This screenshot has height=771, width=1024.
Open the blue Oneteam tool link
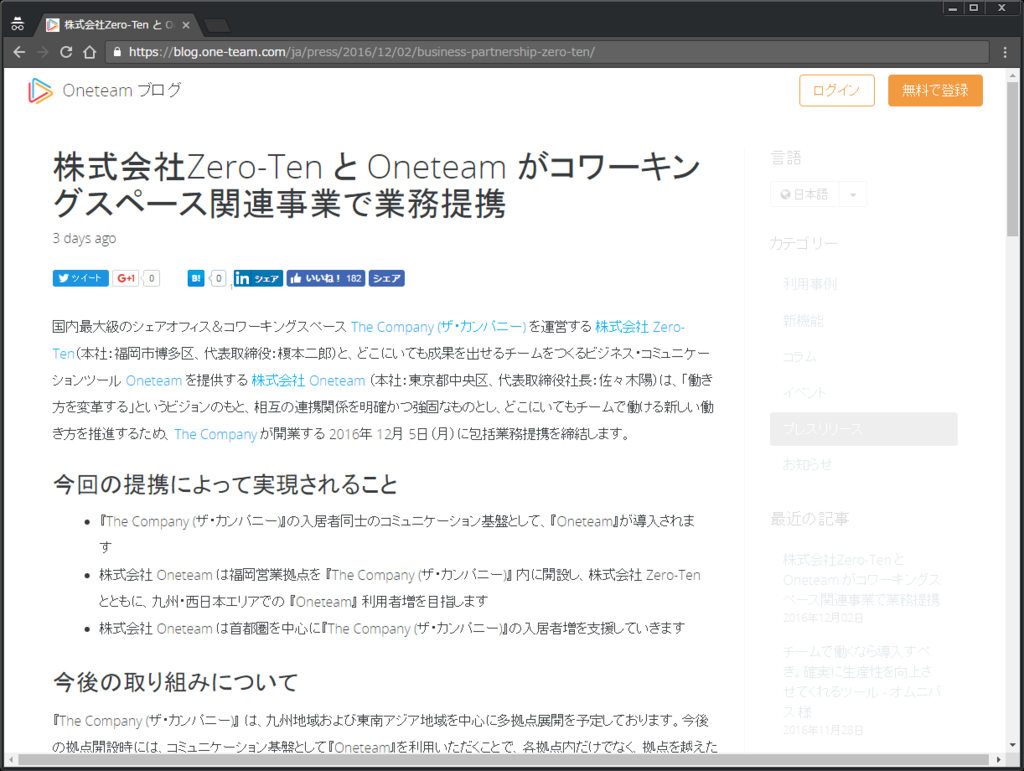[153, 381]
